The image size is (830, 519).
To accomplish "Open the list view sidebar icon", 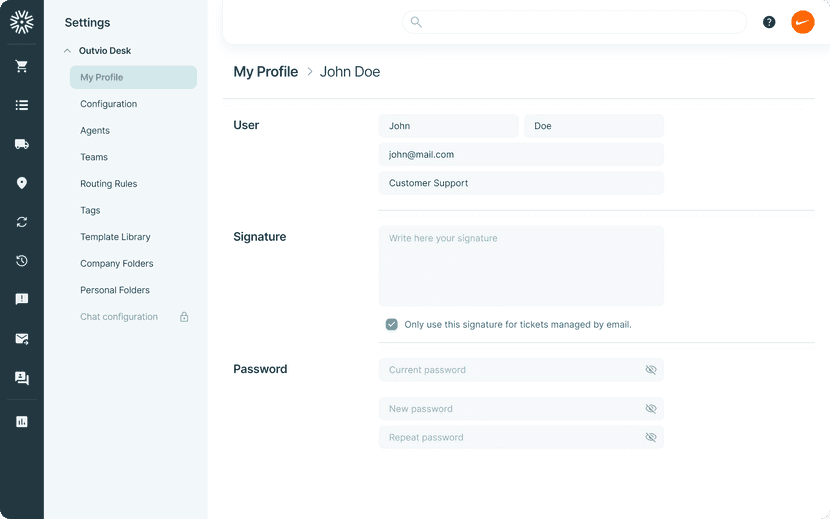I will point(21,105).
